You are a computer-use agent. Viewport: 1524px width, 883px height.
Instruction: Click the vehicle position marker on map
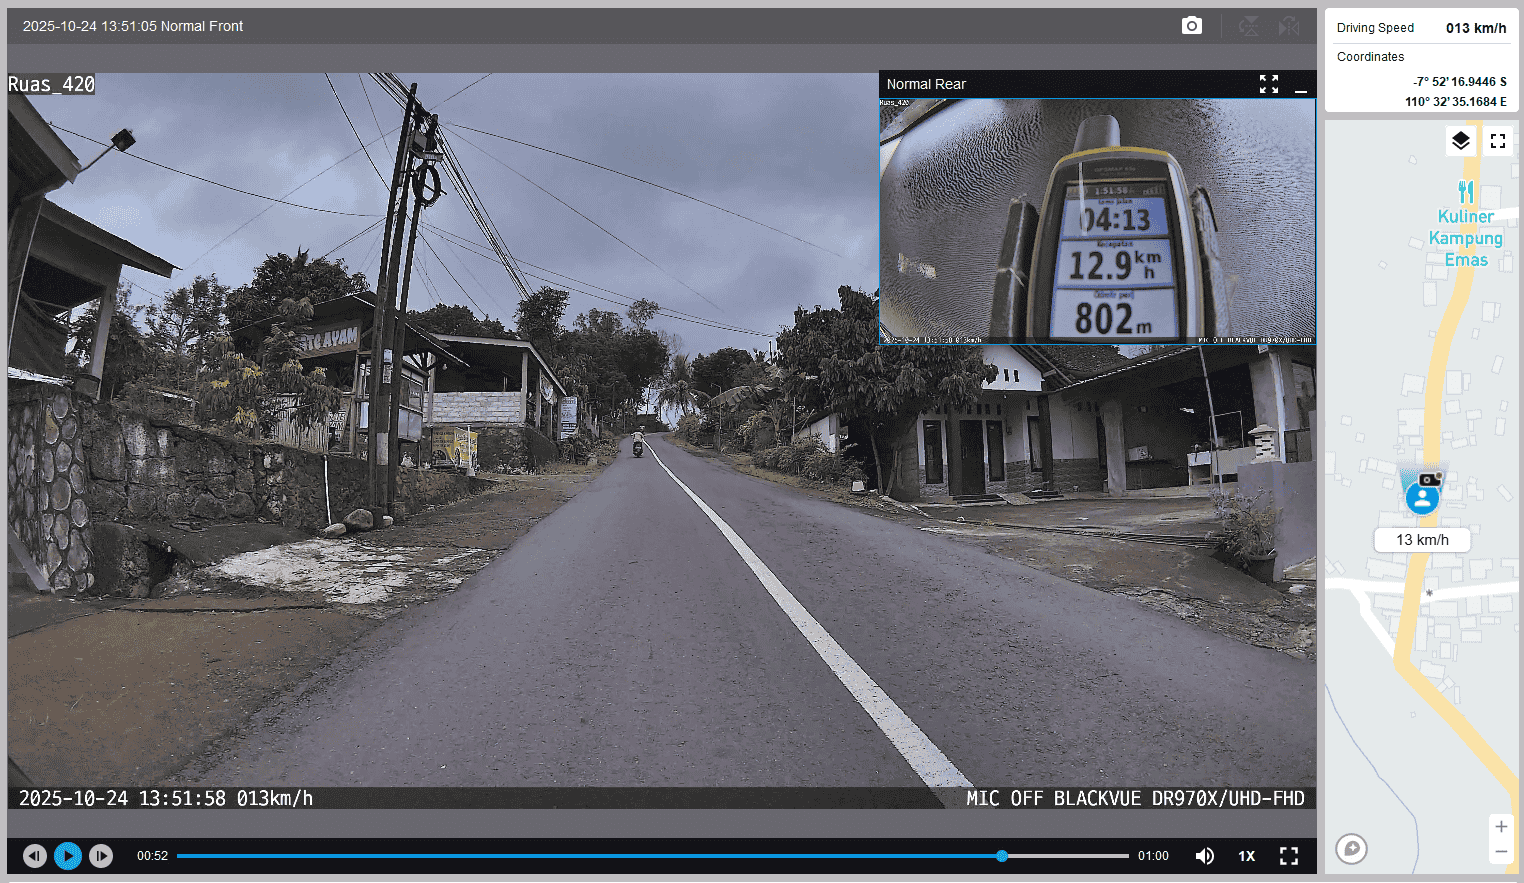pos(1422,495)
